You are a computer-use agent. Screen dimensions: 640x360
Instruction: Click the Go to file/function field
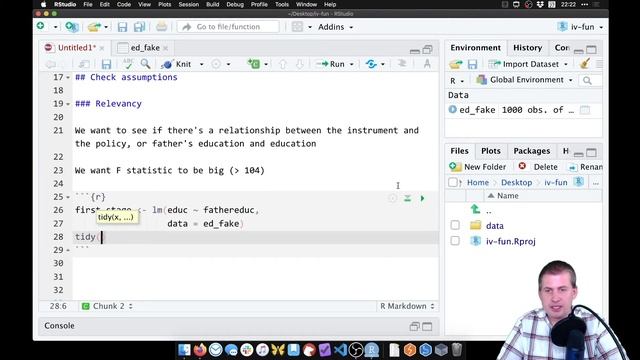(229, 27)
